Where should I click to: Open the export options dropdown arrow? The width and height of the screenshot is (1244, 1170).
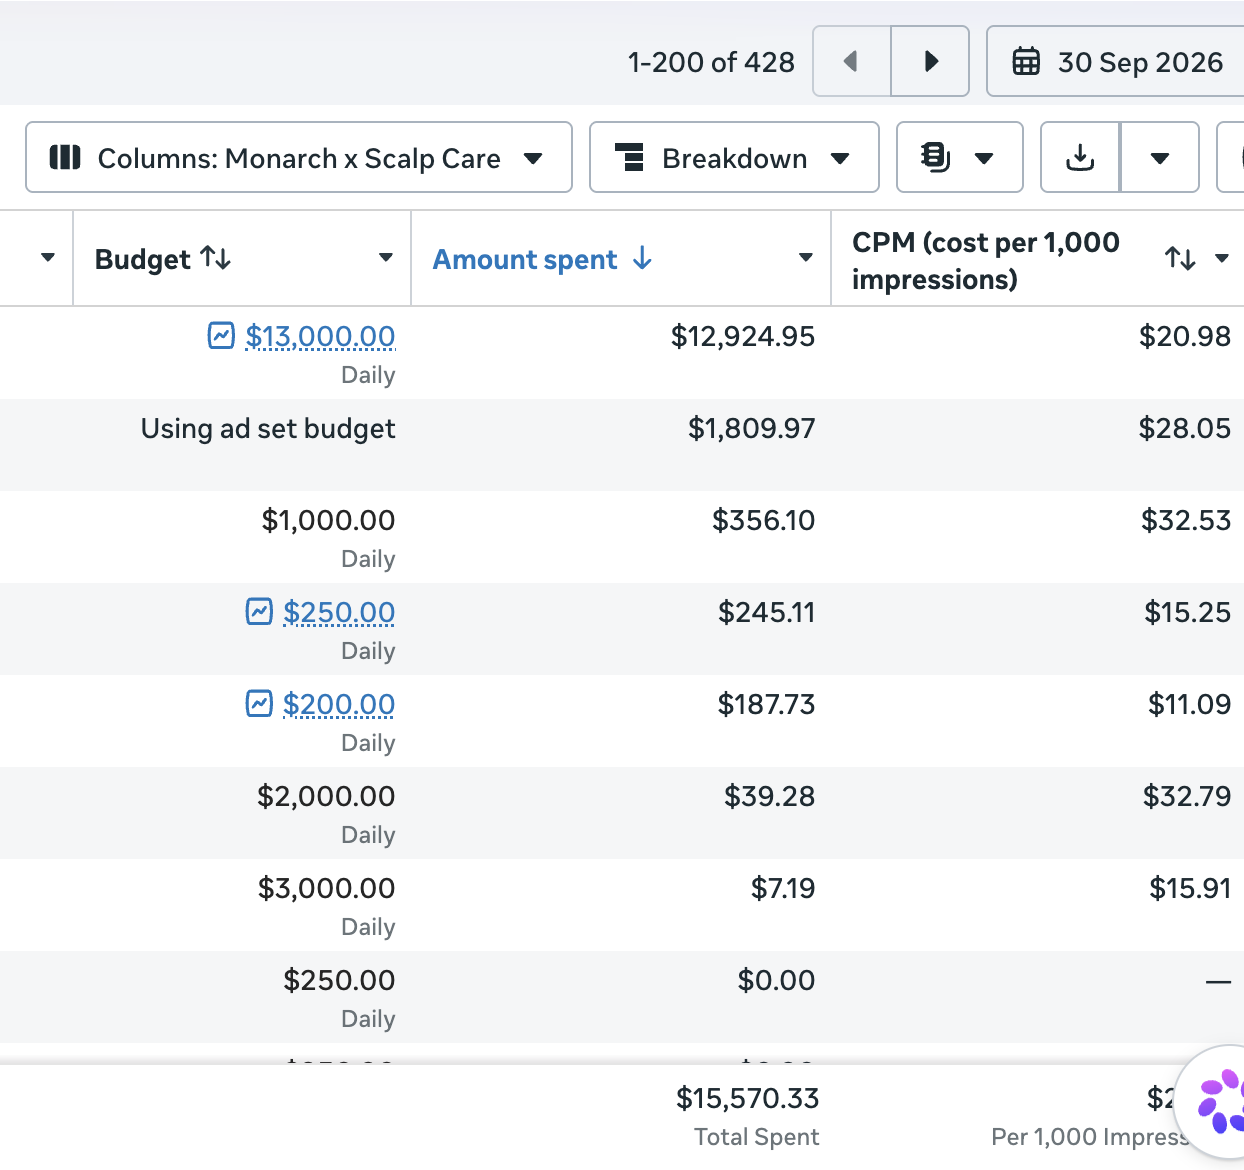(x=1160, y=157)
